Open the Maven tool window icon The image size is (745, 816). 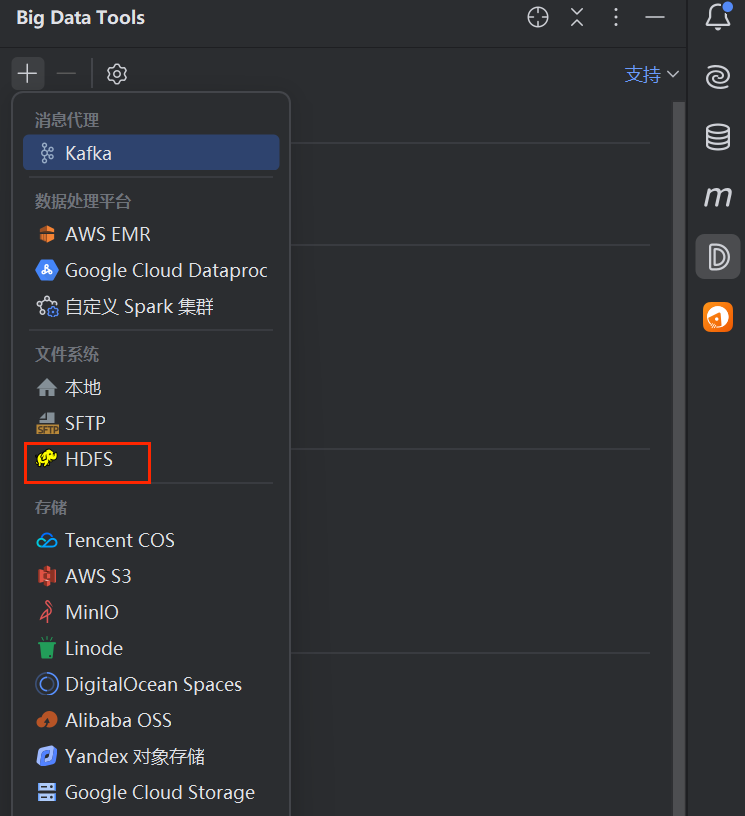click(x=717, y=197)
